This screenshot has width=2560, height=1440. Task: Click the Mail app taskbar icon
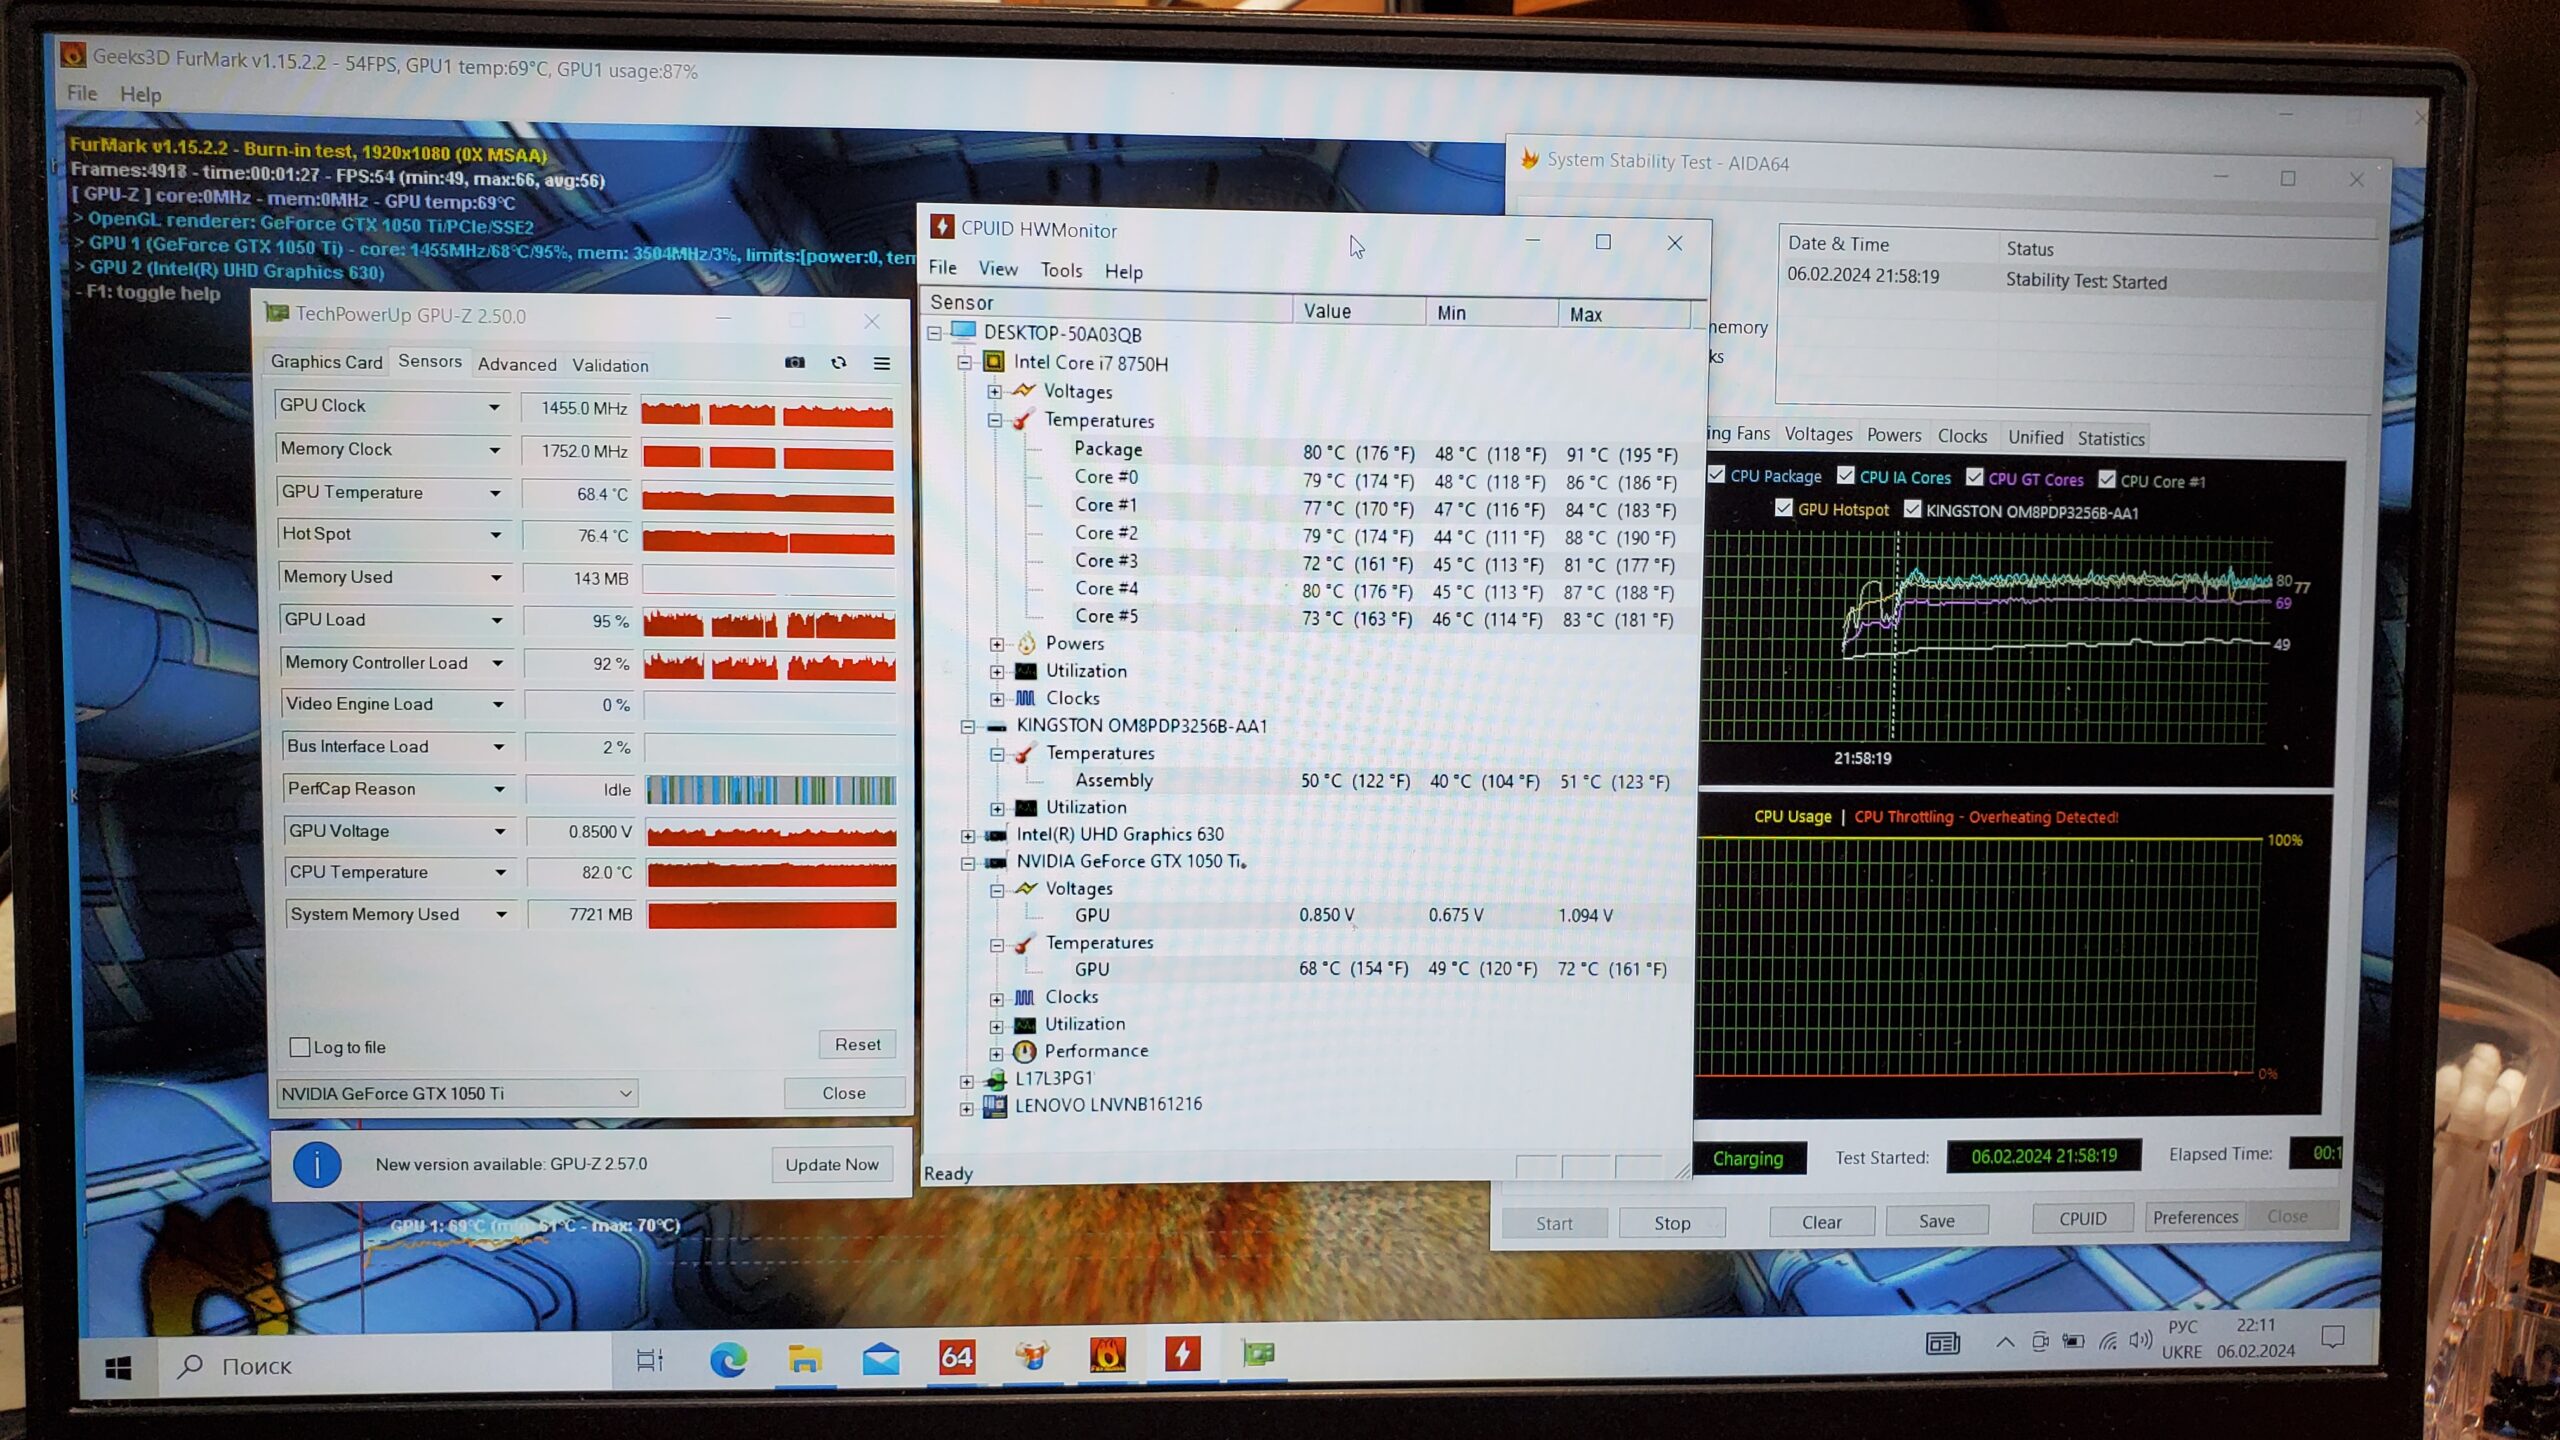(x=880, y=1359)
